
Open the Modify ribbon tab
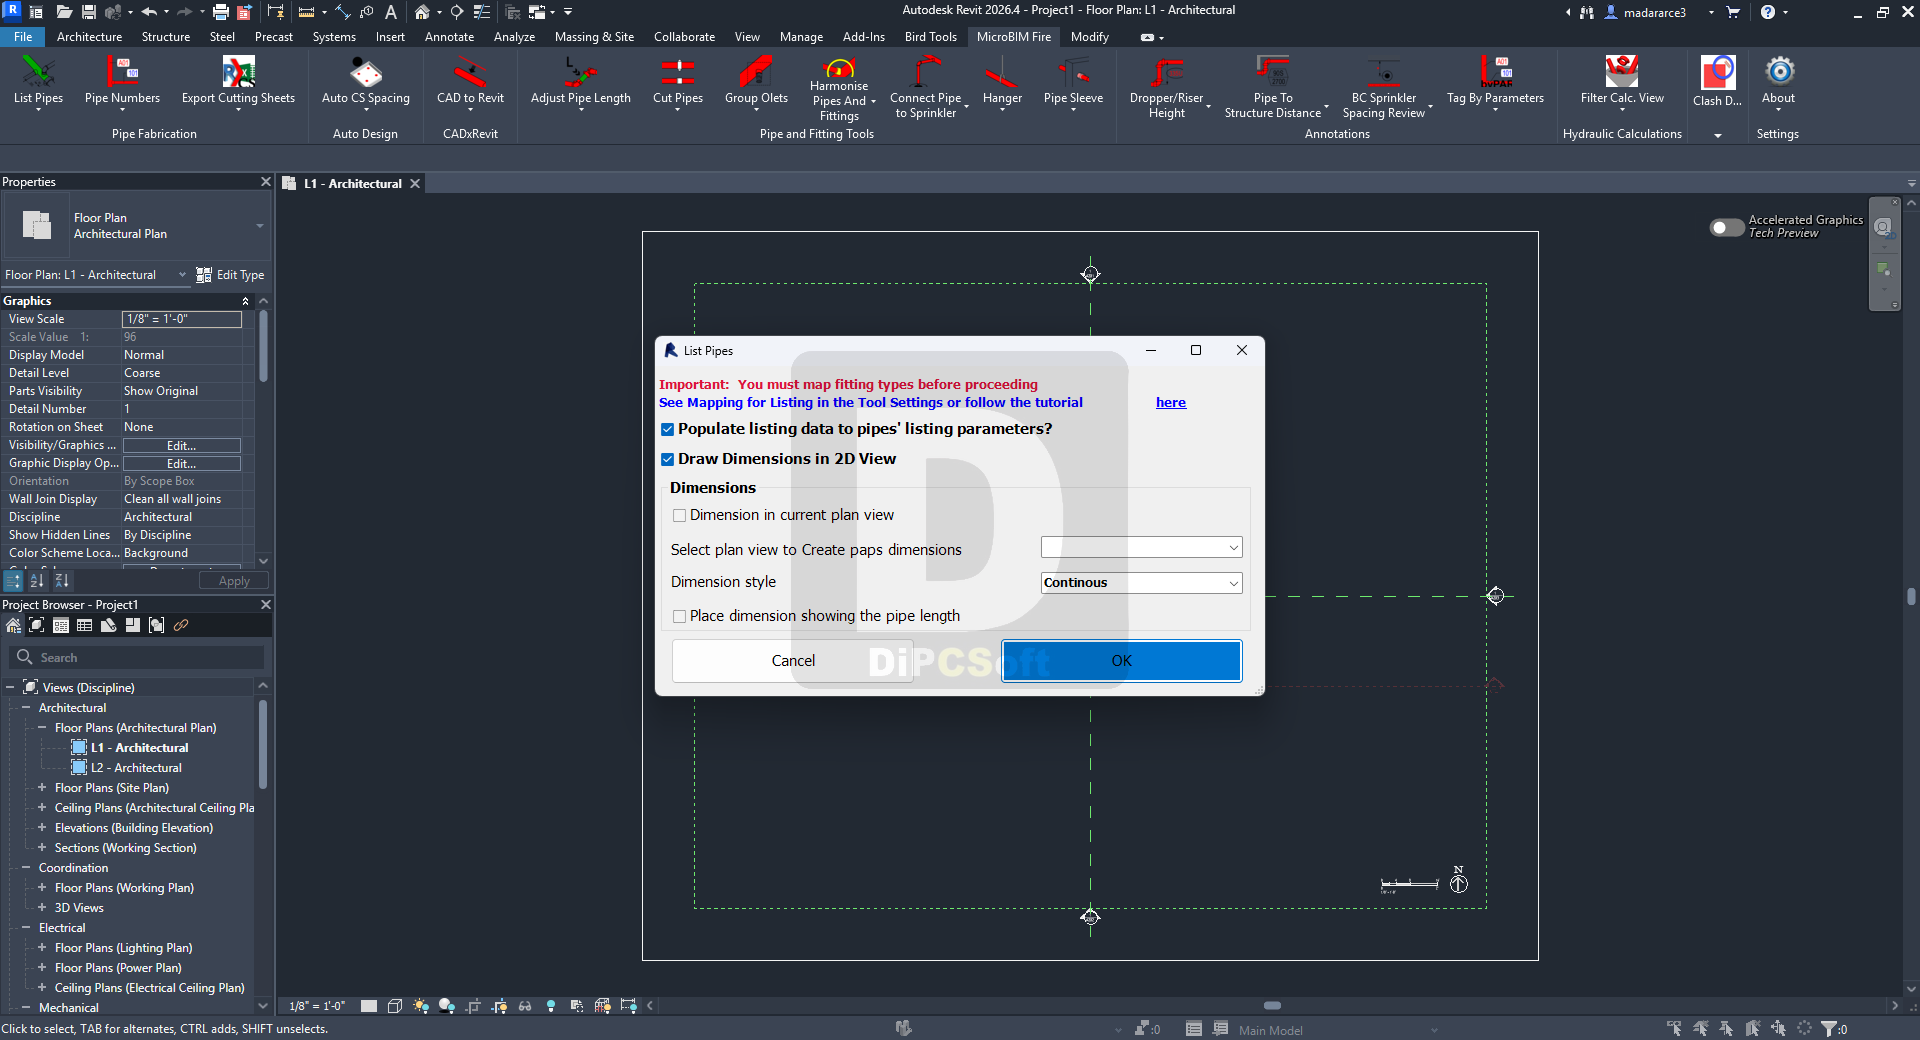tap(1090, 37)
